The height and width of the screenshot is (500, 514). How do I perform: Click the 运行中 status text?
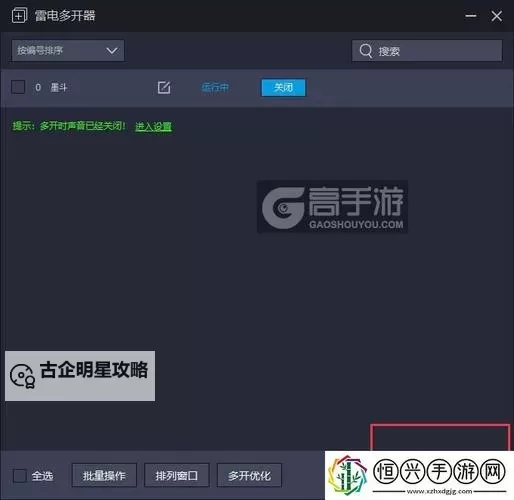click(215, 88)
